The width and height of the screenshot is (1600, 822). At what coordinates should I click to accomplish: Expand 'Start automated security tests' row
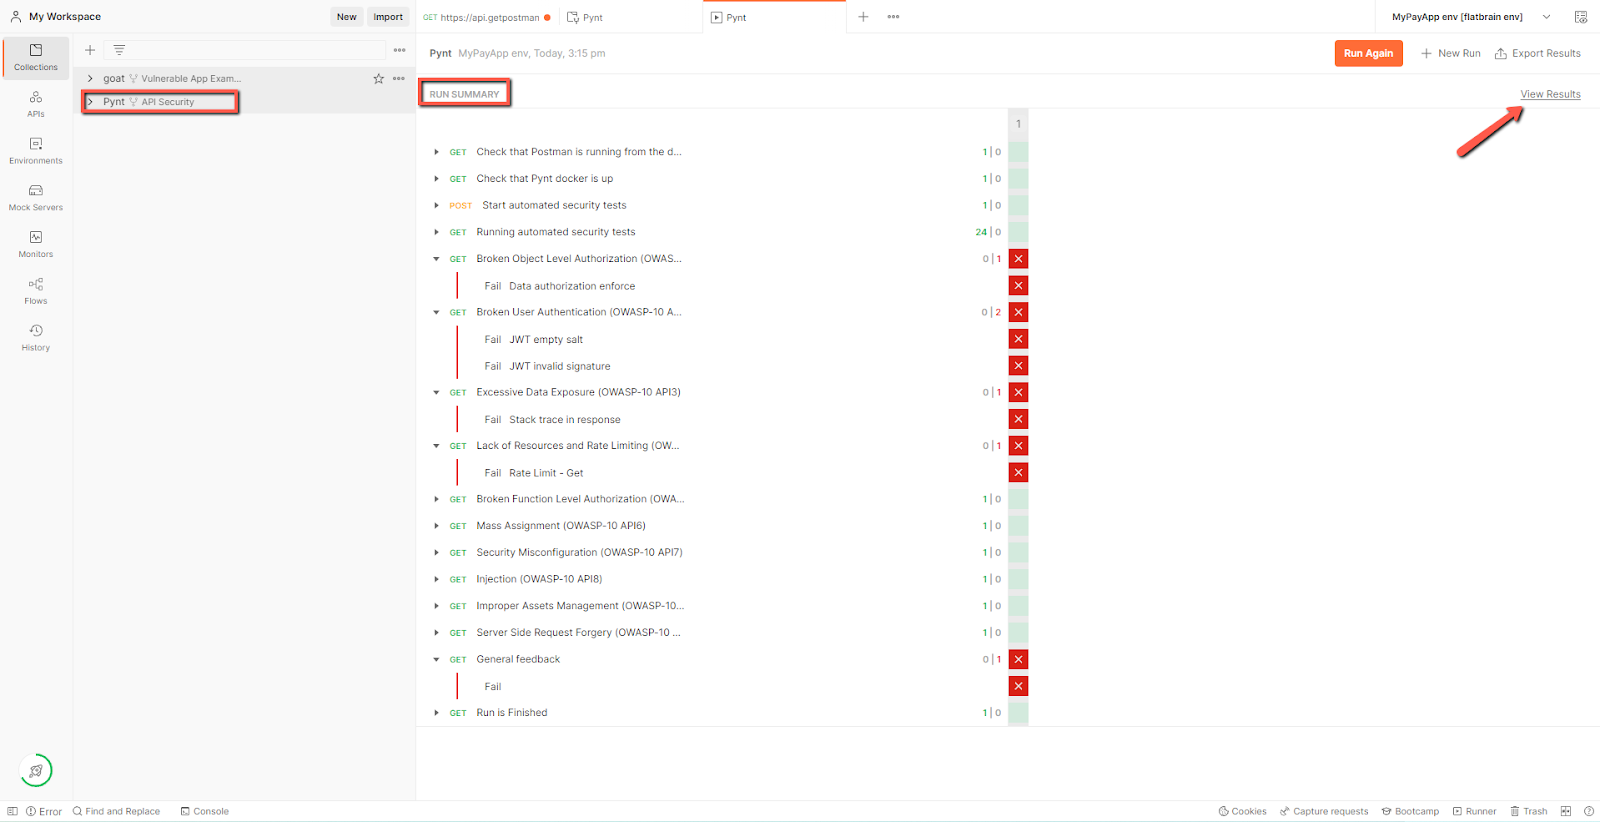(436, 205)
